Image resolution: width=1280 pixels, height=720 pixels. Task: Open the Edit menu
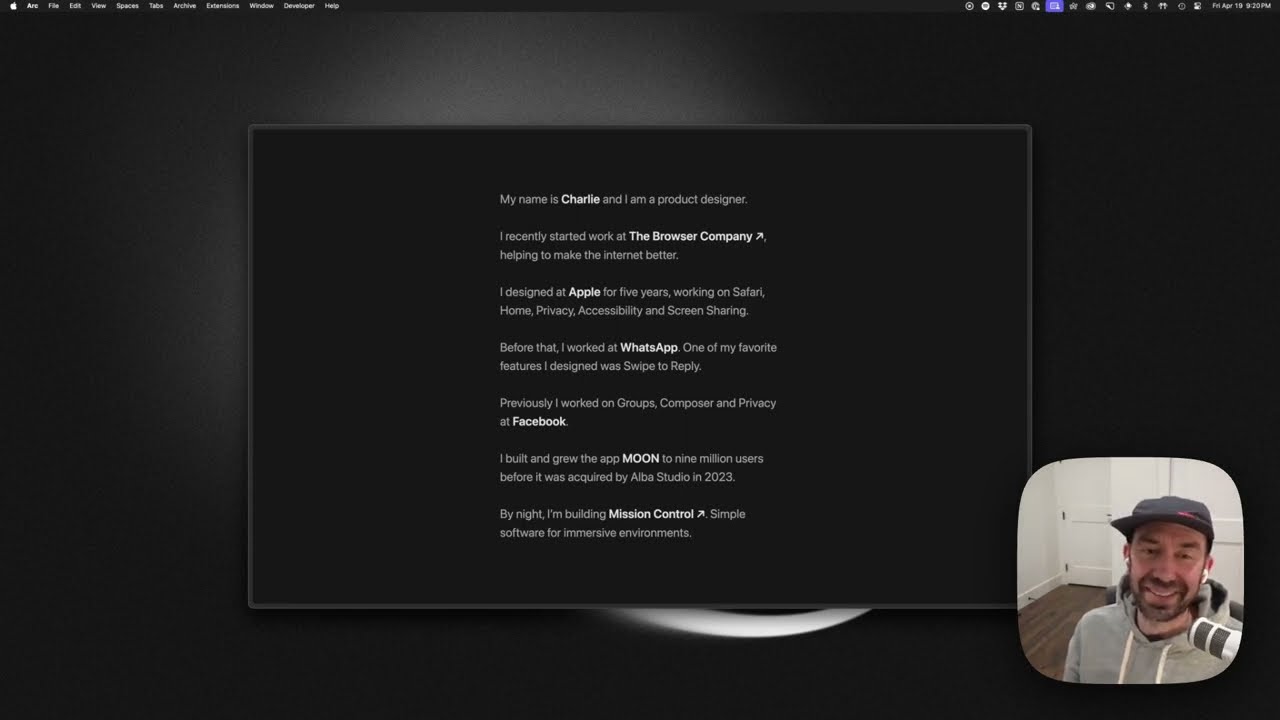(75, 6)
